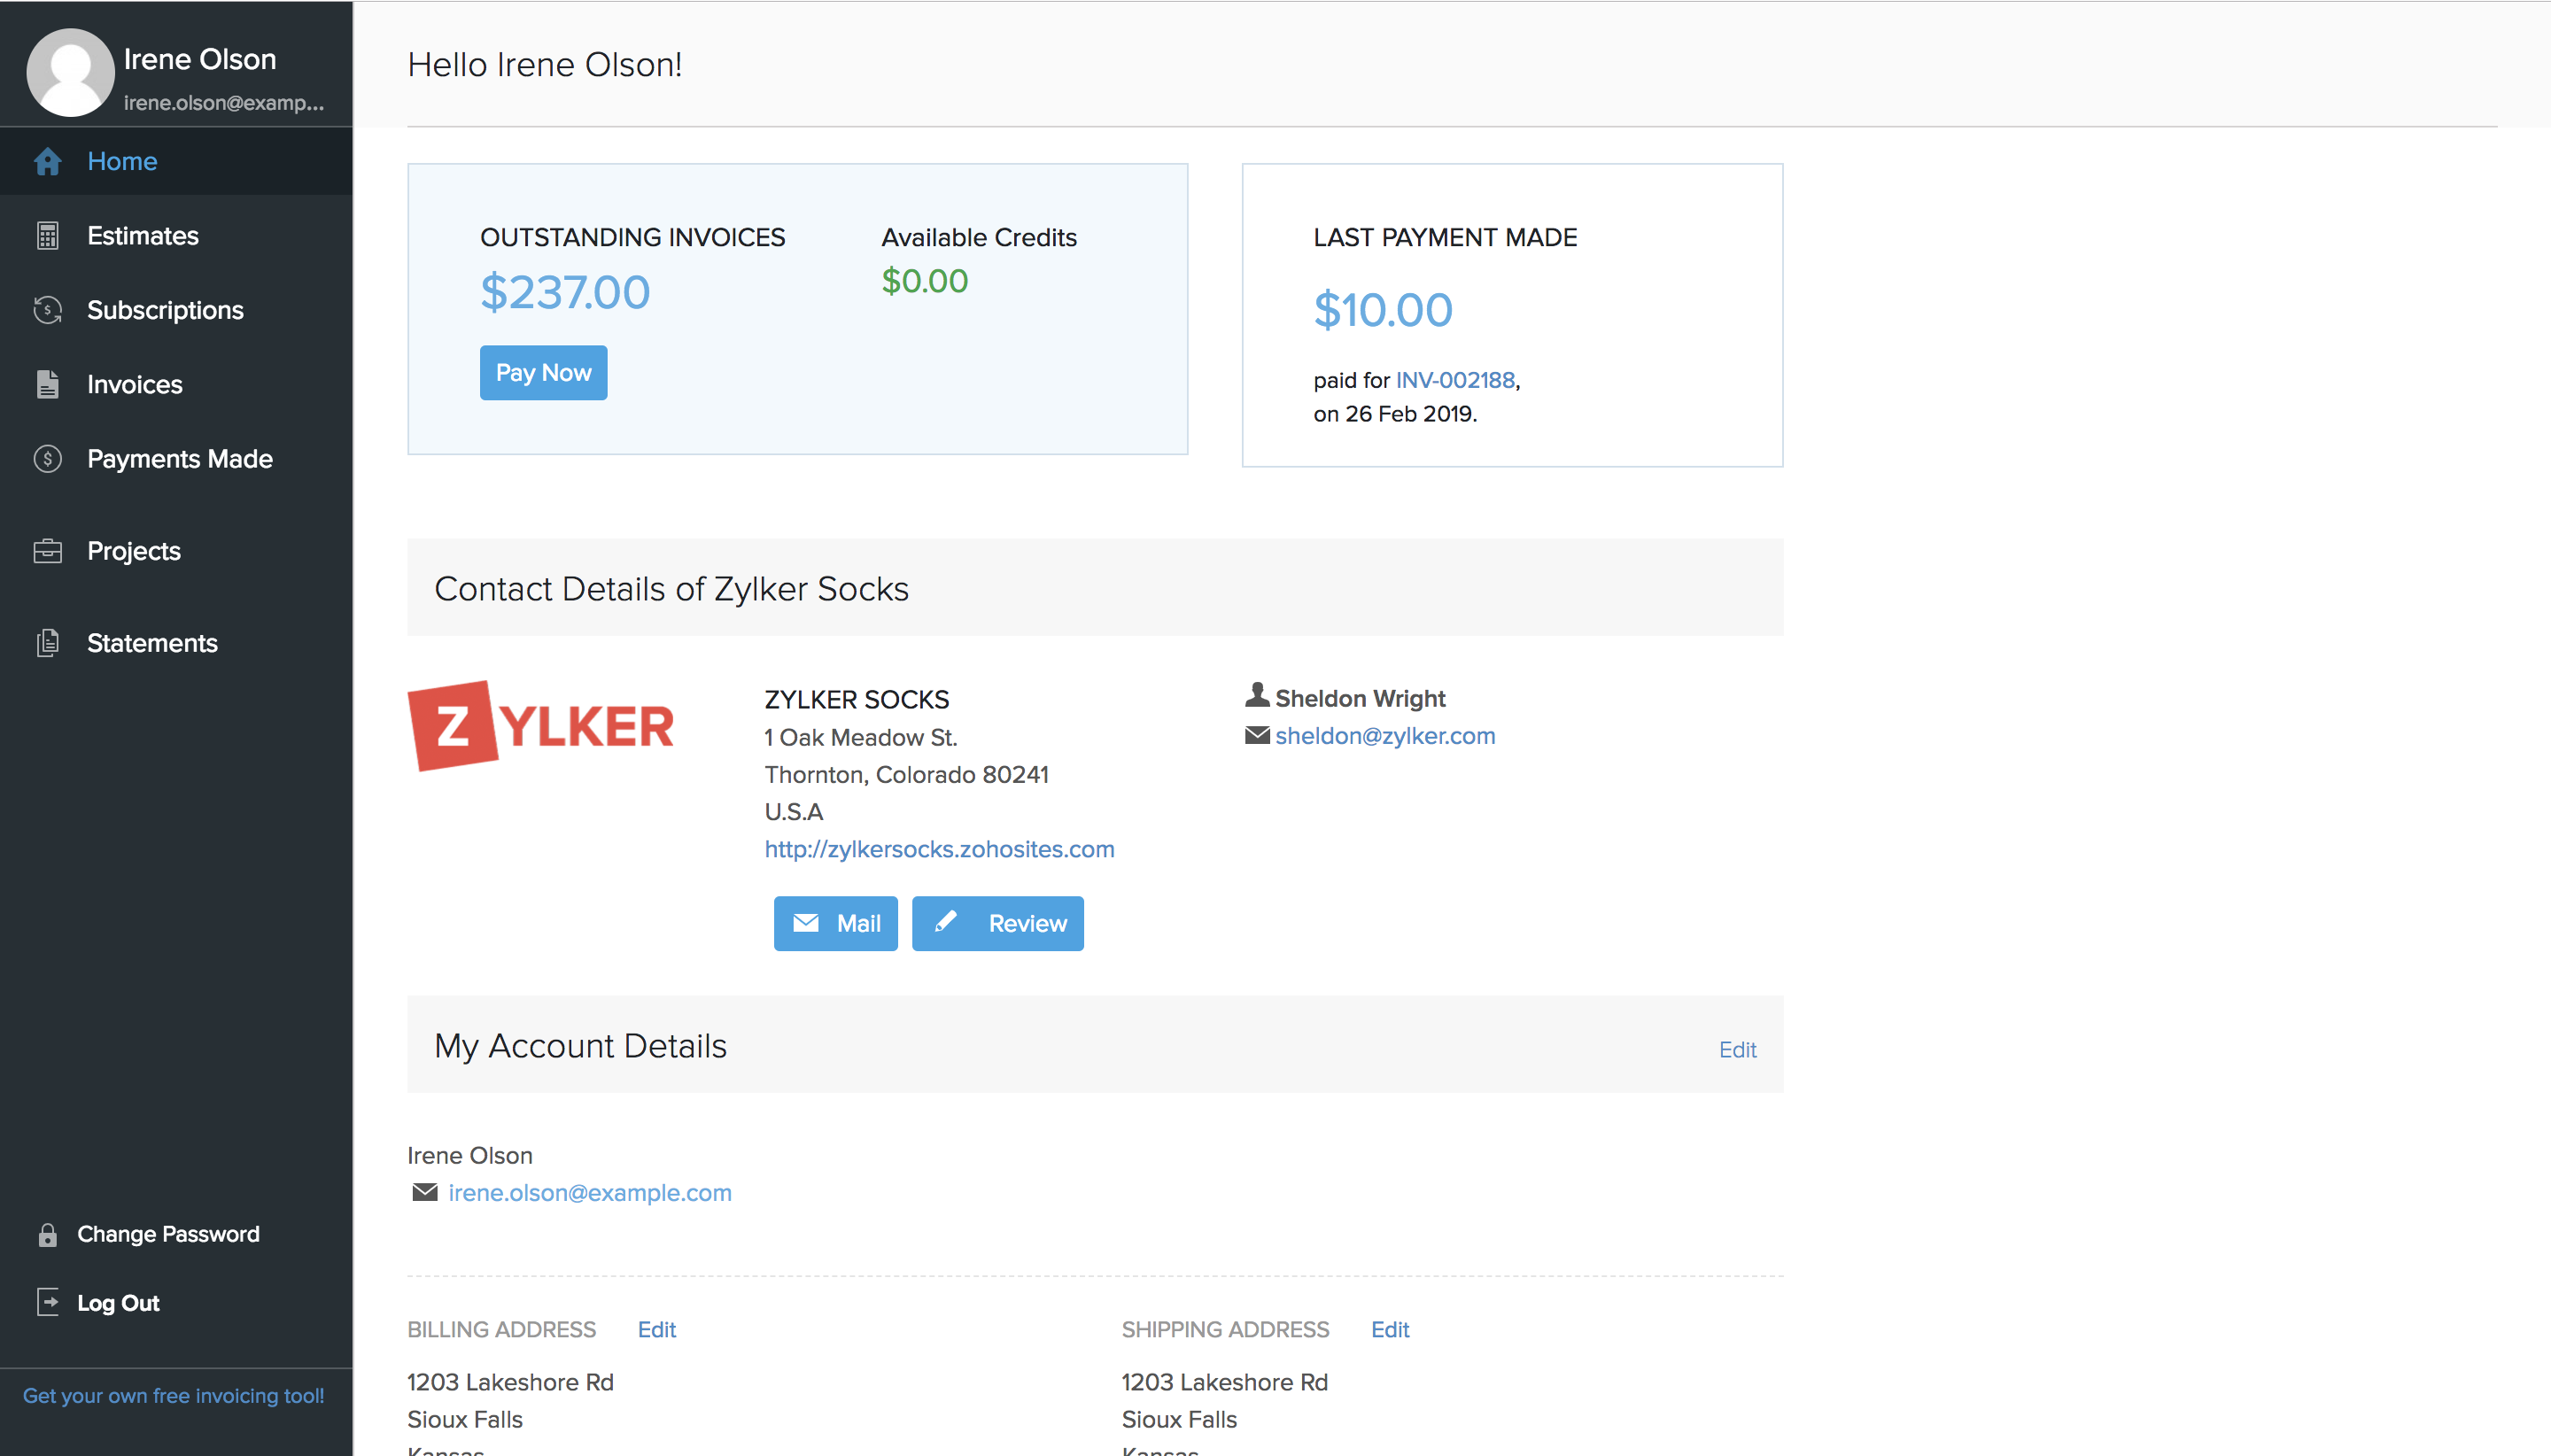This screenshot has width=2551, height=1456.
Task: Open the sheldon@zylker.com email link
Action: tap(1385, 736)
